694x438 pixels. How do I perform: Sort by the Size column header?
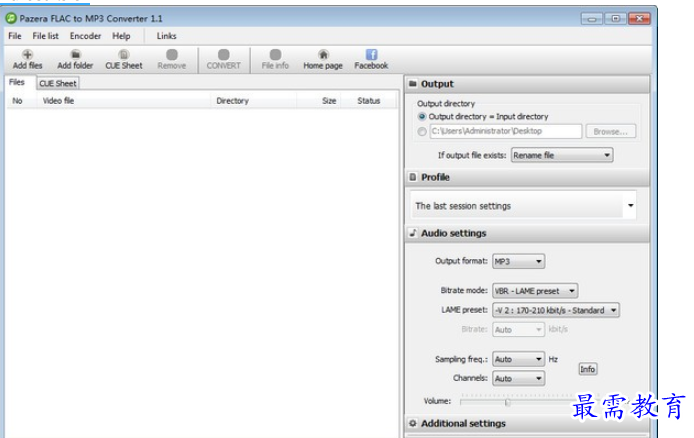click(320, 101)
